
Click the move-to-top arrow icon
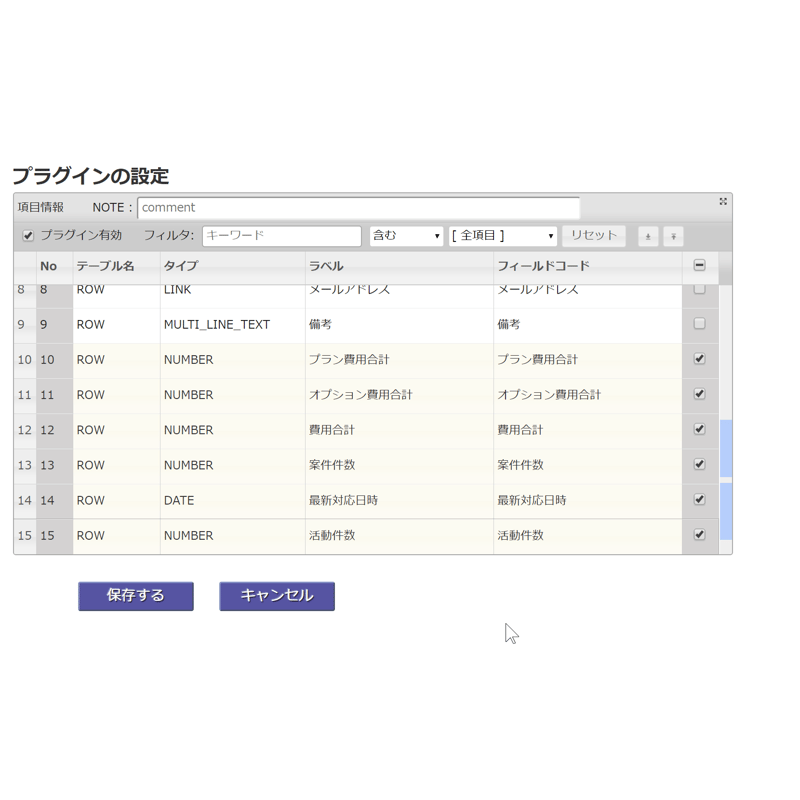pyautogui.click(x=650, y=236)
